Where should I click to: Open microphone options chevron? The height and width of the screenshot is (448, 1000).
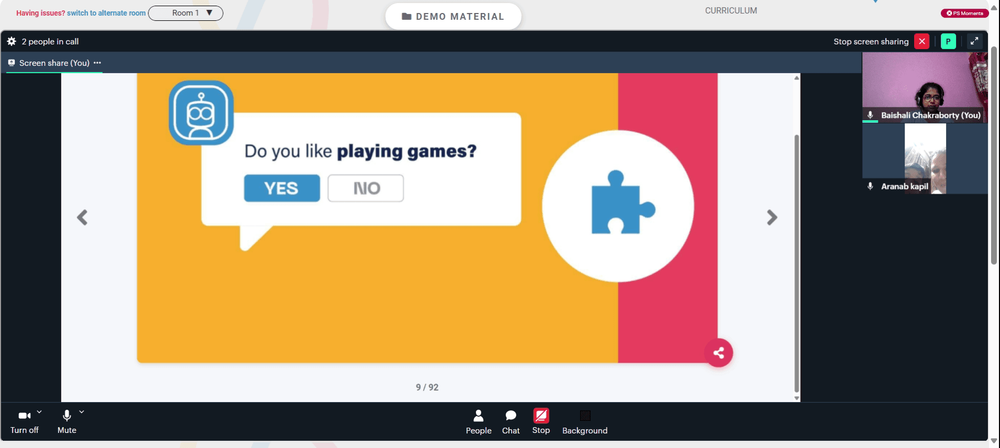tap(81, 412)
